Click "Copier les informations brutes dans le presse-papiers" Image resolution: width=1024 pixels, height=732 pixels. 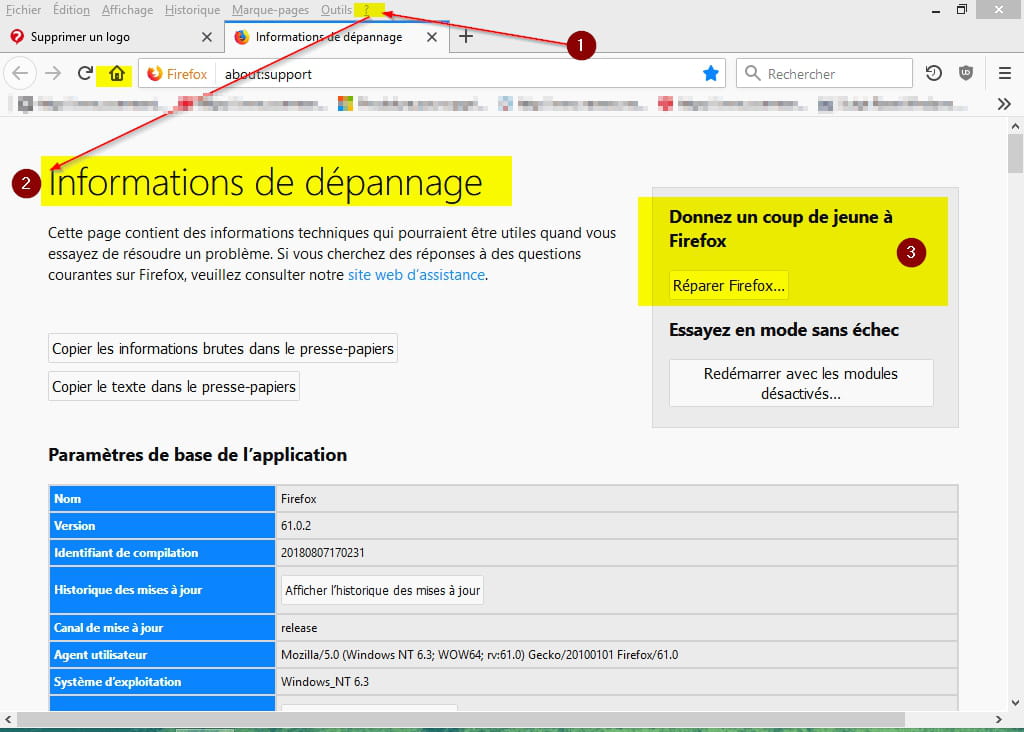pyautogui.click(x=223, y=349)
